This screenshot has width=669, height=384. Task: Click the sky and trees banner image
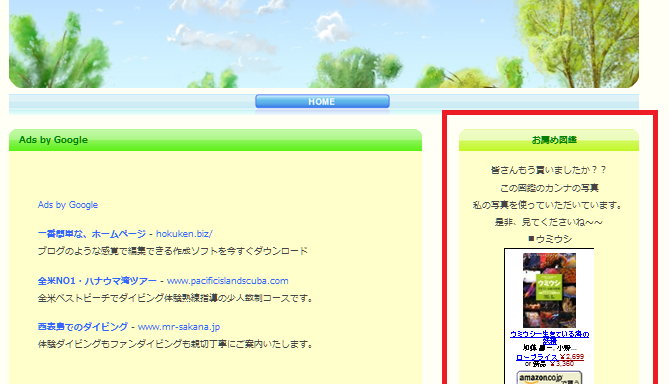pos(324,44)
